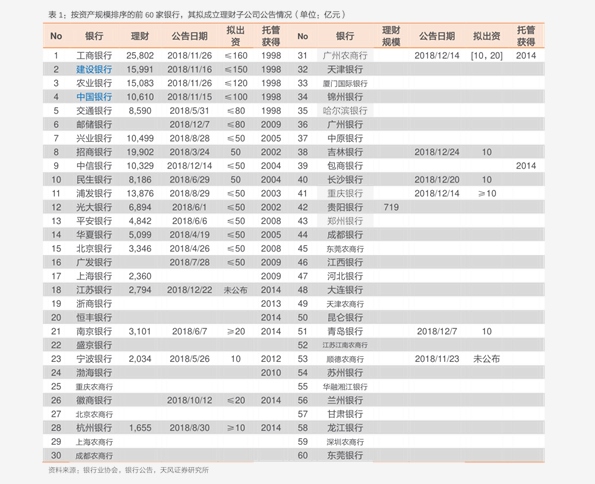Select the 北京银行 cell
Viewport: 595px width, 484px height.
(x=94, y=249)
